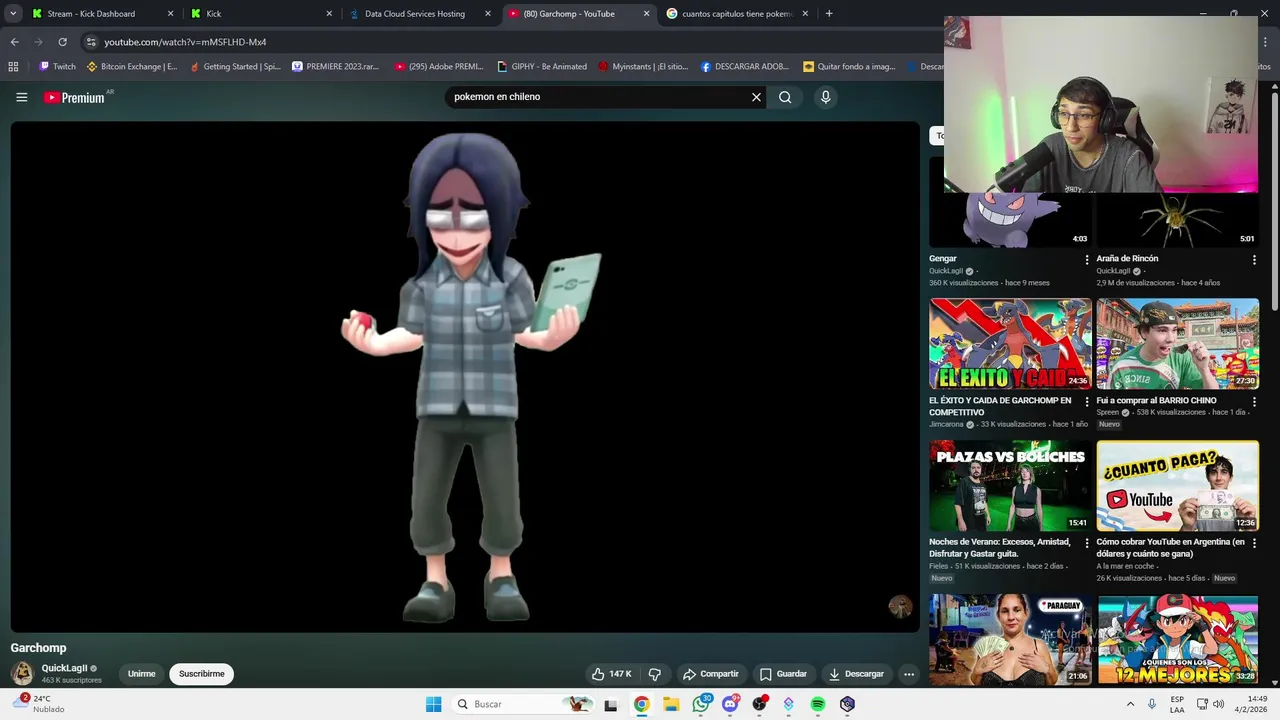Open GIPHY - Be Animated bookmark

[x=542, y=67]
